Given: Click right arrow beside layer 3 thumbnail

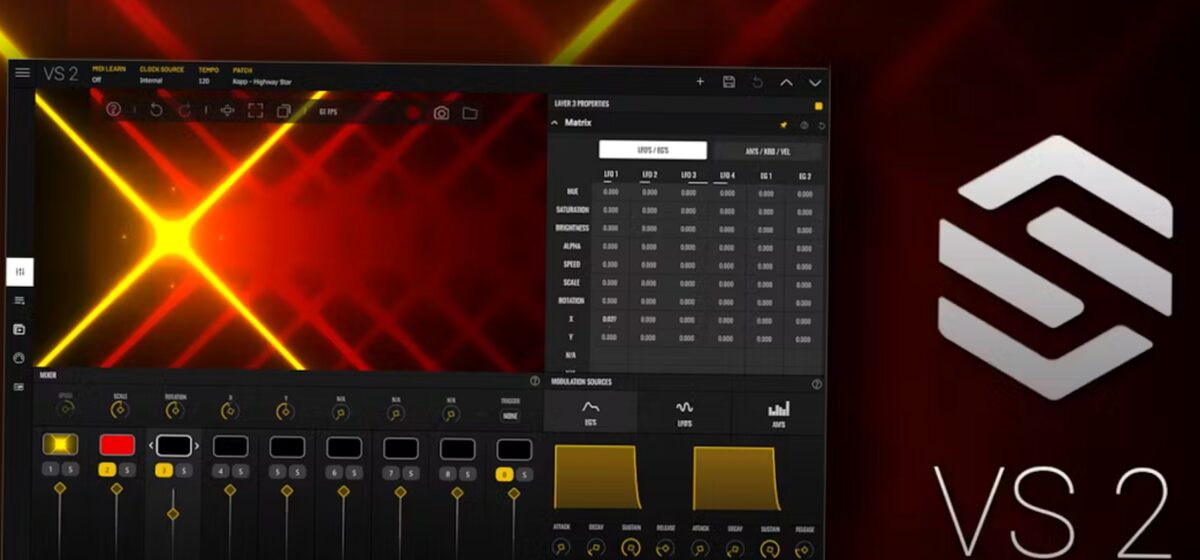Looking at the screenshot, I should (197, 446).
